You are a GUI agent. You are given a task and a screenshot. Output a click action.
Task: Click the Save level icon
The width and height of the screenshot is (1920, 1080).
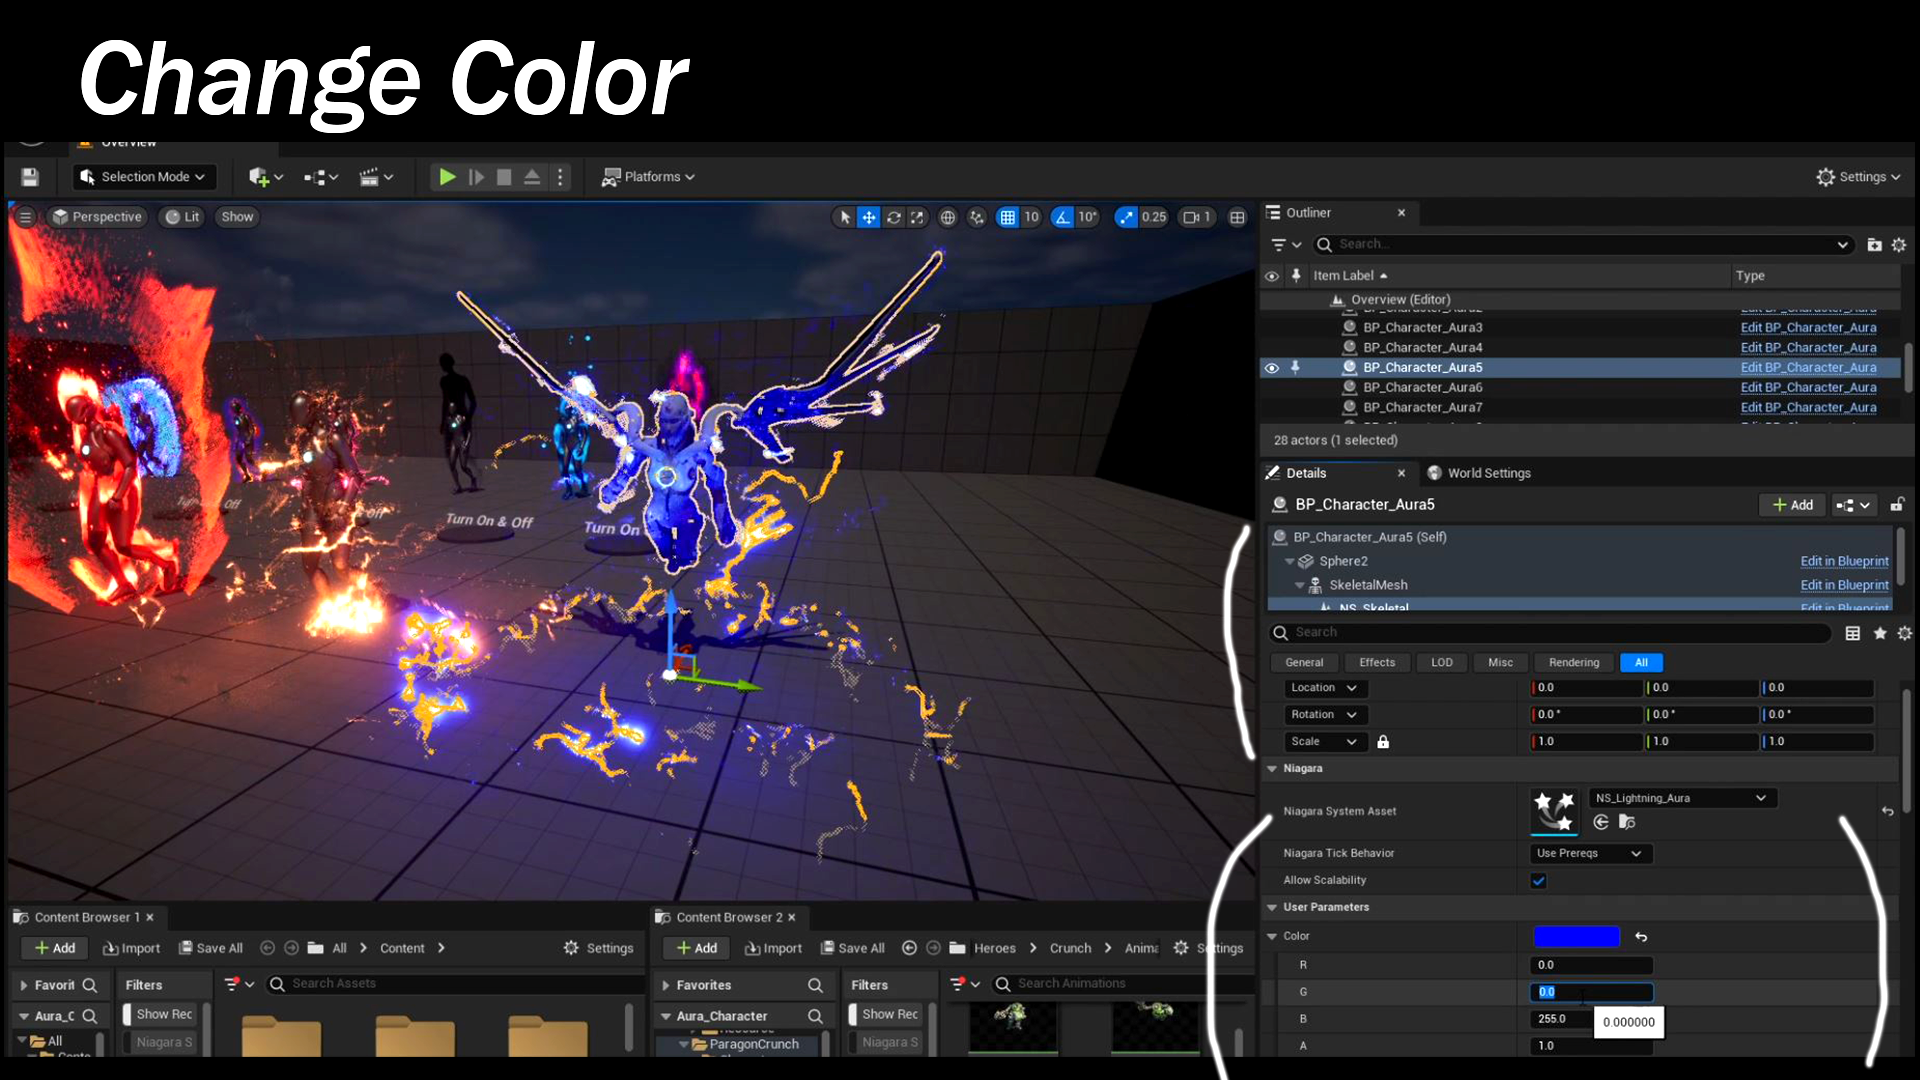coord(29,176)
